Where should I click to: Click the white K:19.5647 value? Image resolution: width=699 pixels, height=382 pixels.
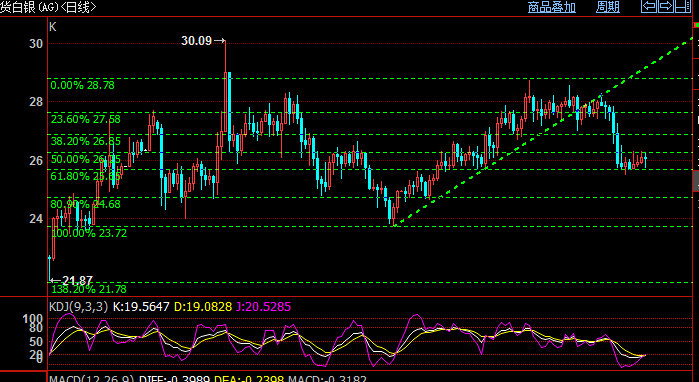coord(141,307)
